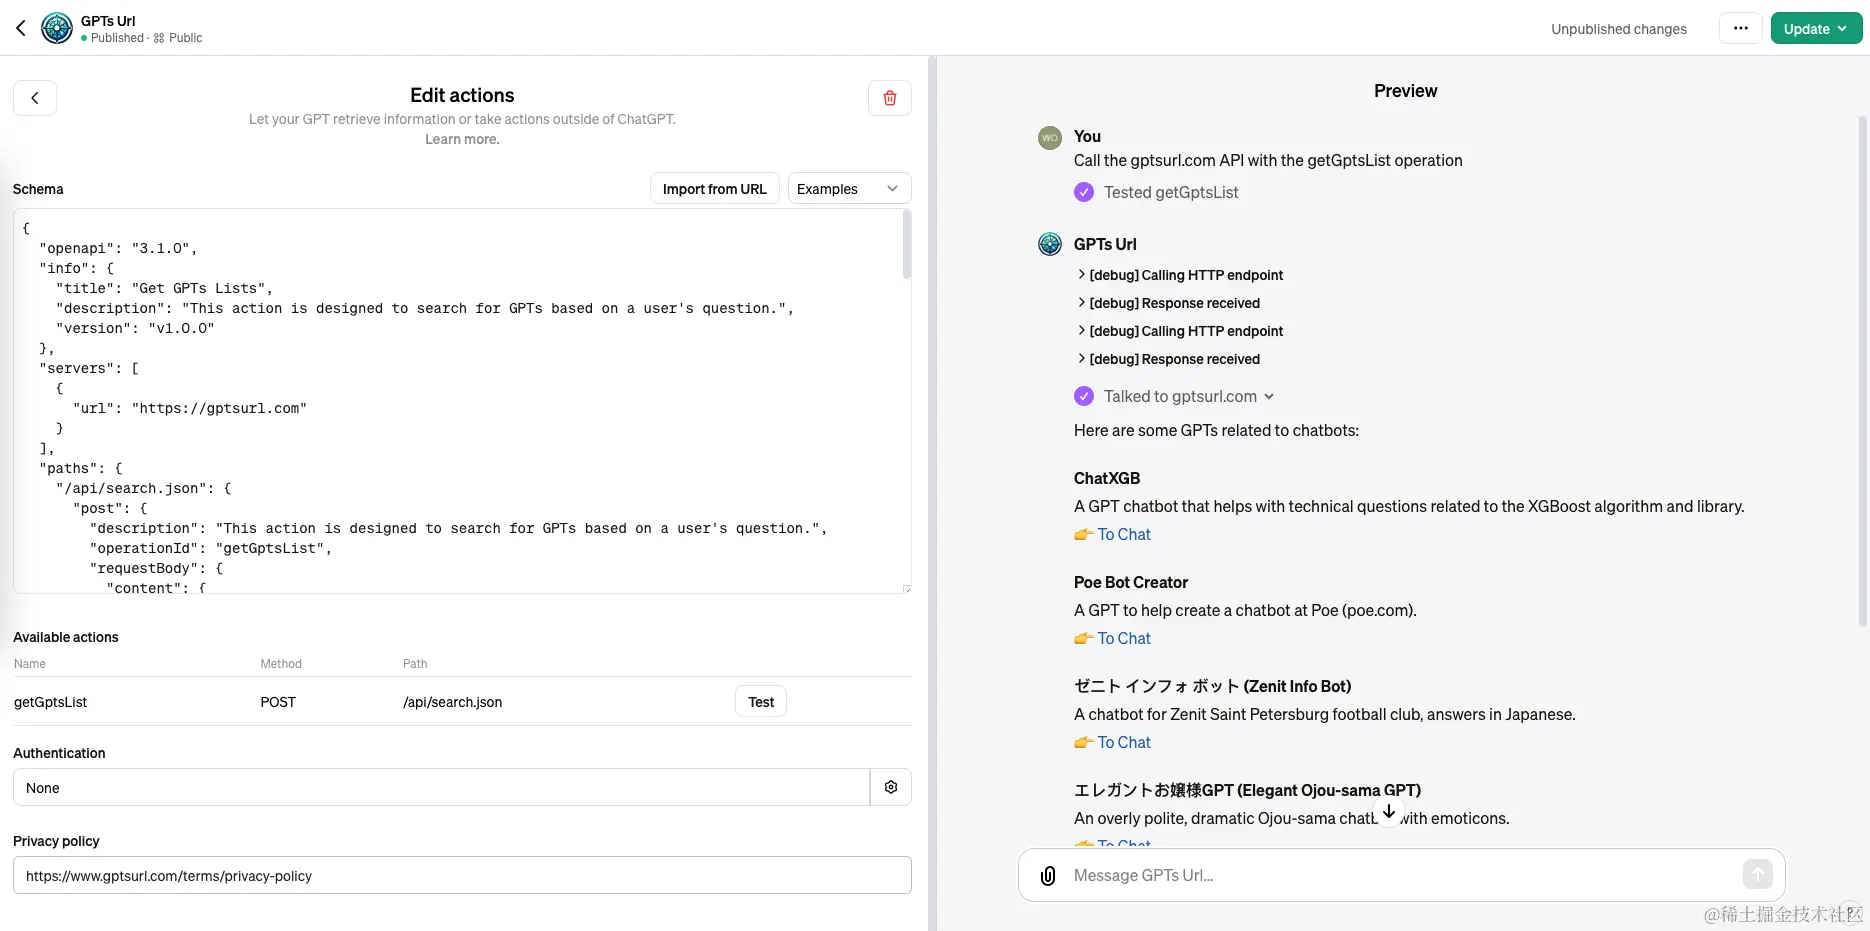Expand first Response received debug entry
Image resolution: width=1870 pixels, height=931 pixels.
point(1168,303)
